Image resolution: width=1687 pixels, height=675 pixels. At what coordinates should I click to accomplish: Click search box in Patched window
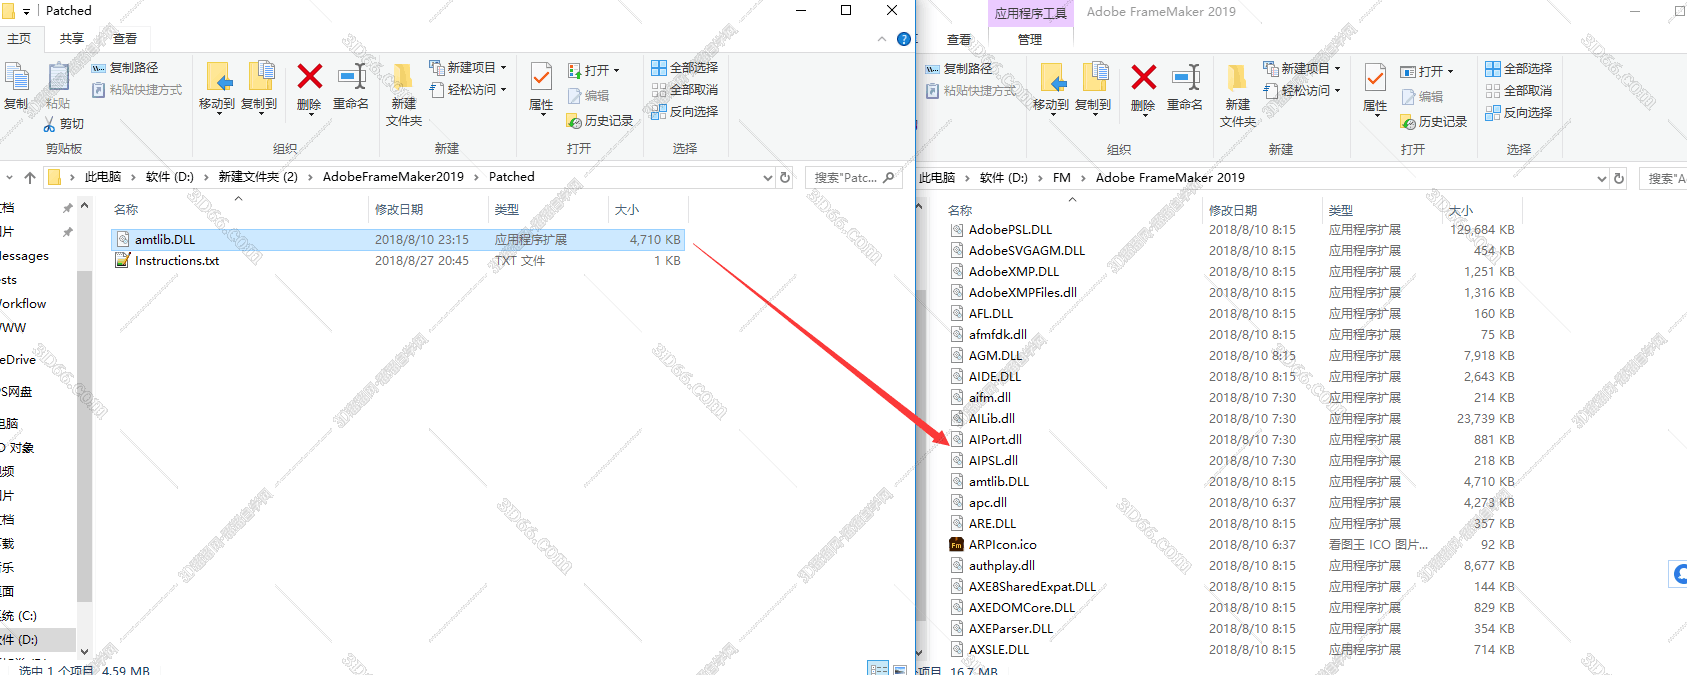(x=854, y=178)
